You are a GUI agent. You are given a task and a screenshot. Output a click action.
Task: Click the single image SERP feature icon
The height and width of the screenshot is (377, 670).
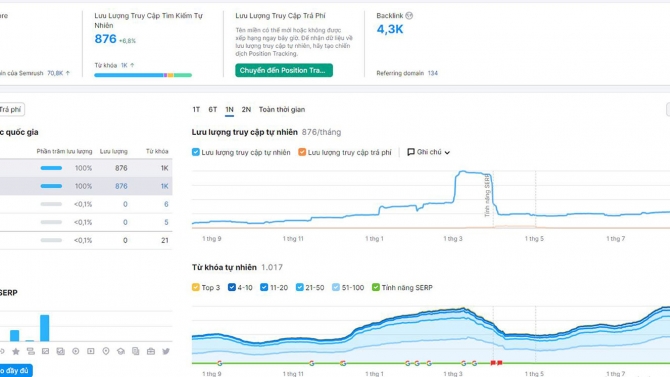pos(45,351)
